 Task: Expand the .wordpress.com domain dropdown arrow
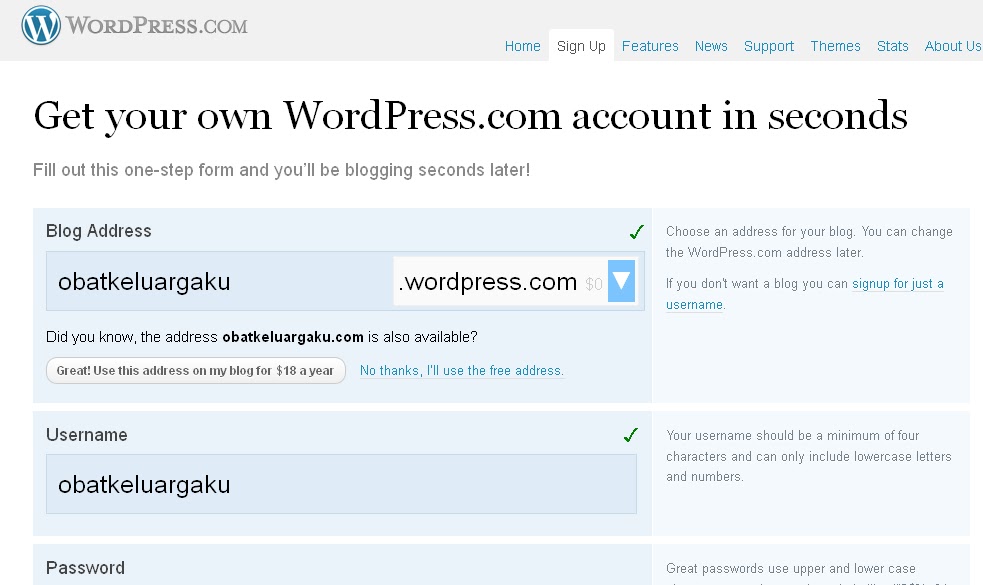[621, 281]
